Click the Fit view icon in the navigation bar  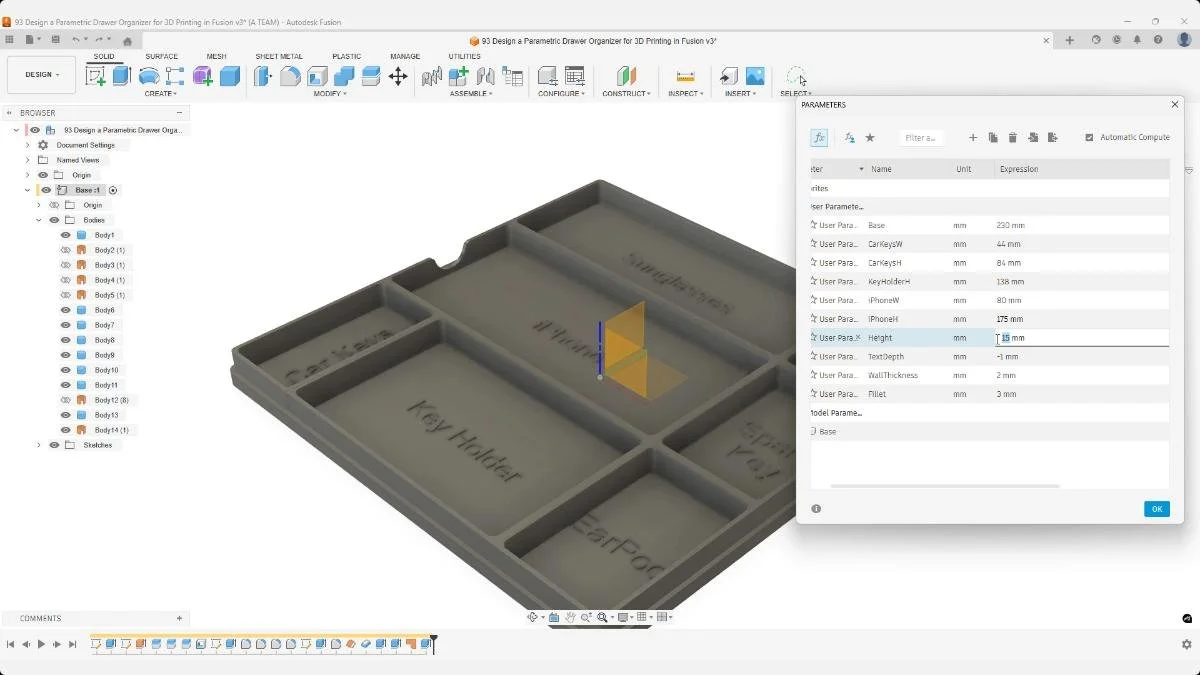coord(603,617)
